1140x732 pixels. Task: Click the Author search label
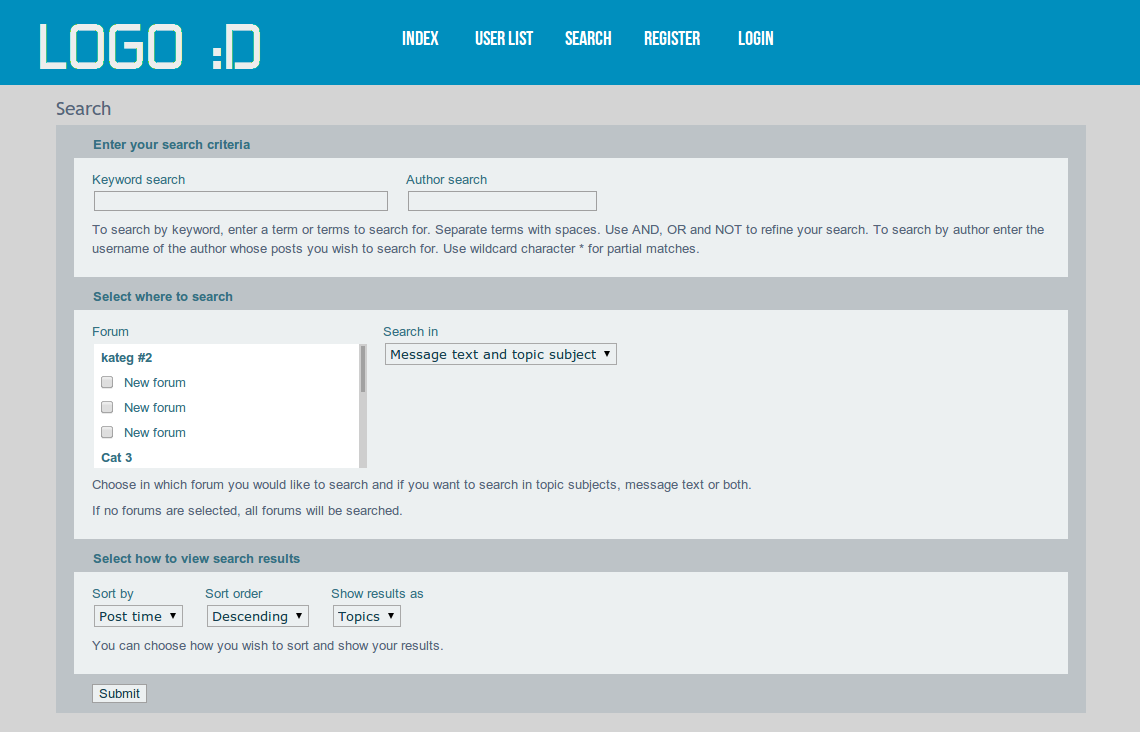tap(446, 180)
